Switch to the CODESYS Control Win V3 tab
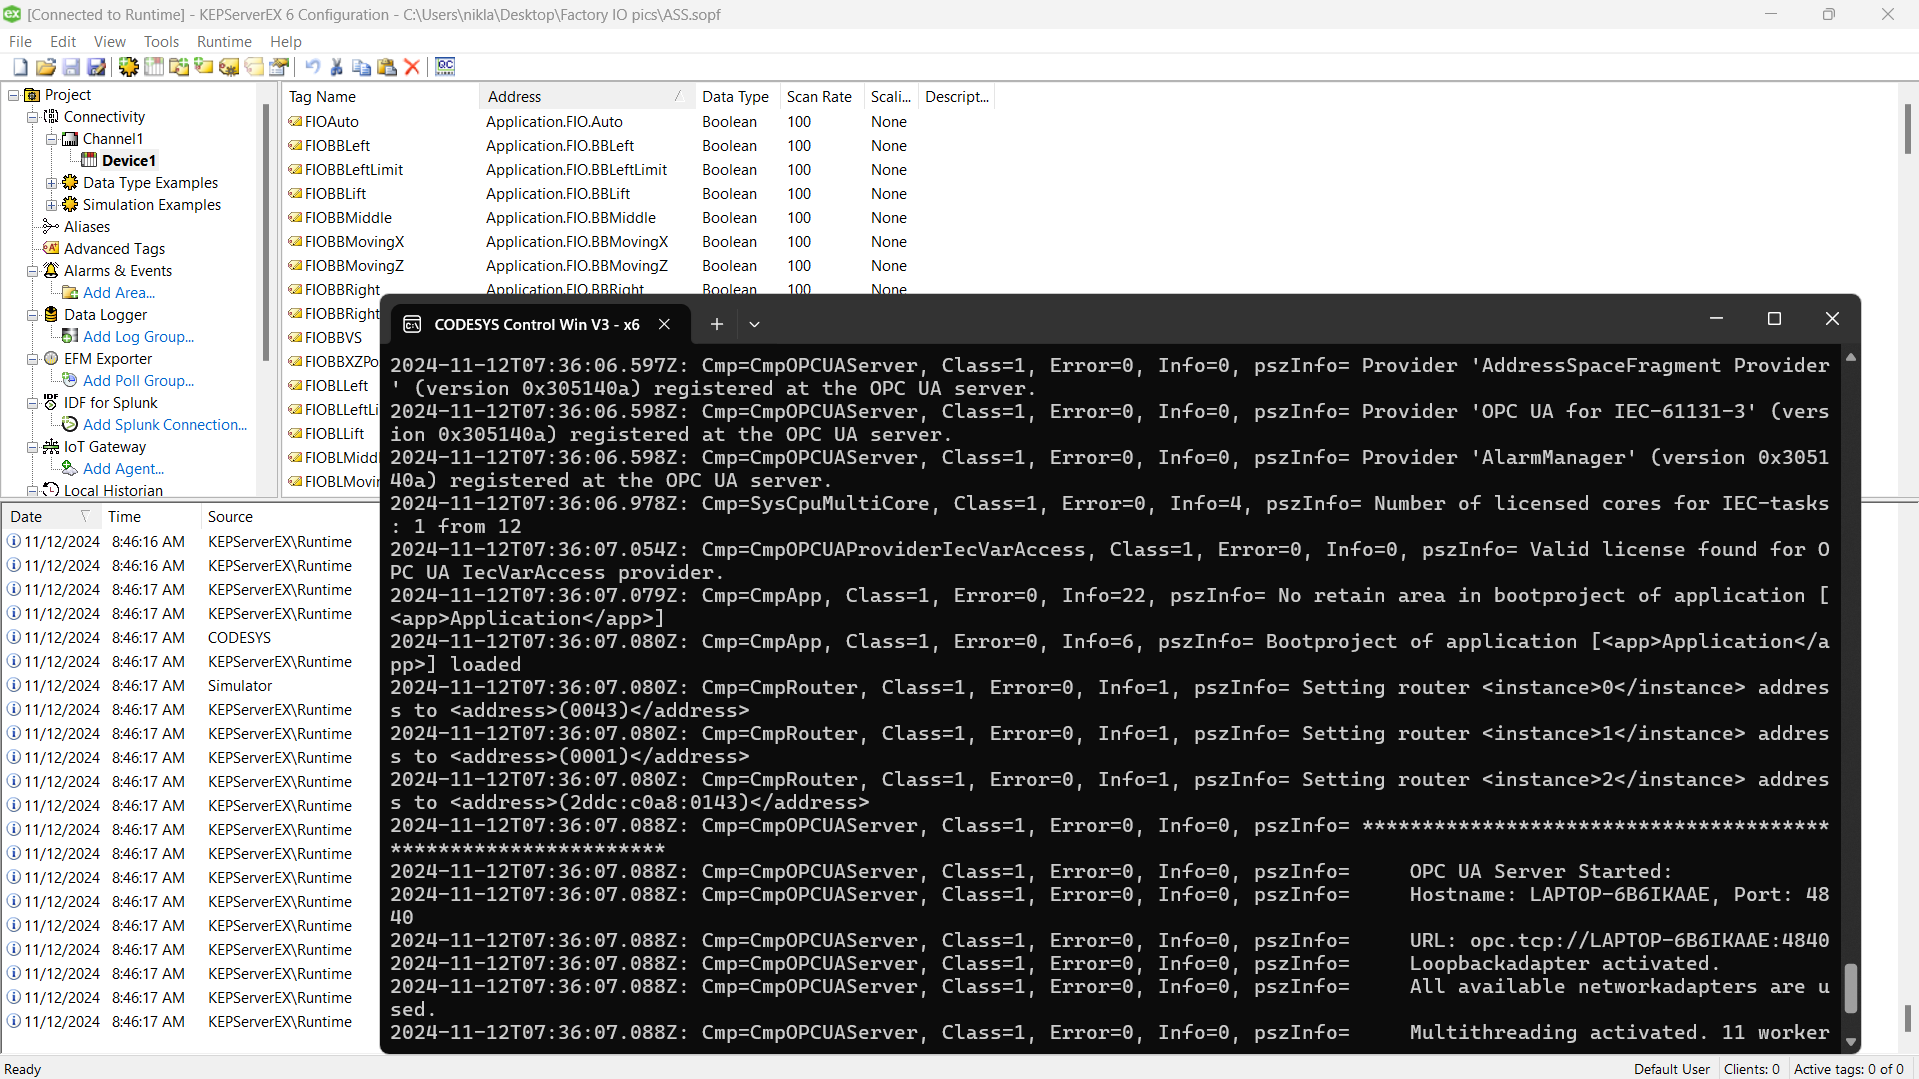 pos(537,324)
